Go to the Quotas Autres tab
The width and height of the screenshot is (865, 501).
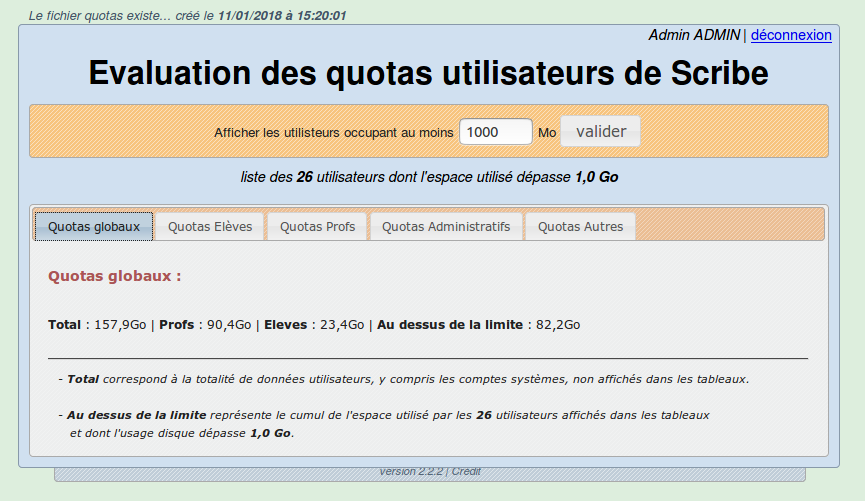580,226
